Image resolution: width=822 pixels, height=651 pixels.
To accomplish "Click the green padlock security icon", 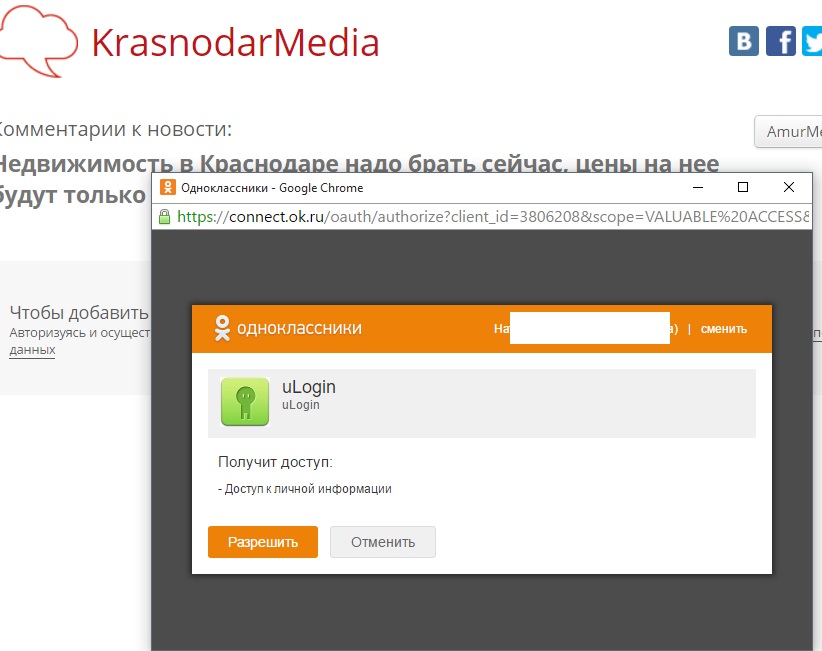I will pos(164,216).
